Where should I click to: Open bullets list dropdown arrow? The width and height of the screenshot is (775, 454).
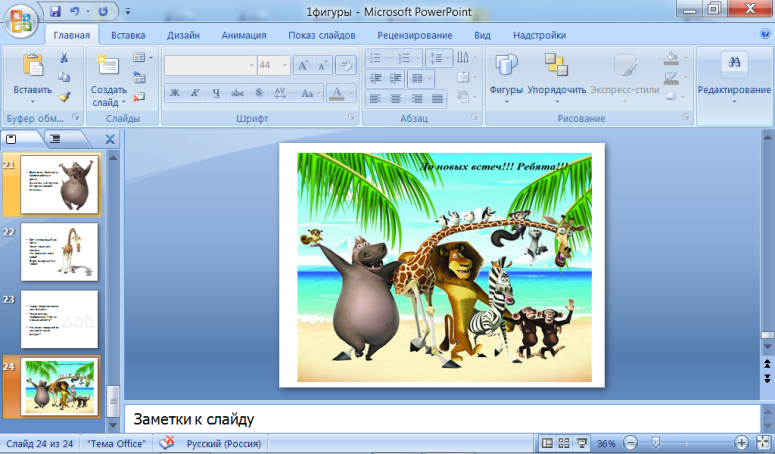(388, 58)
